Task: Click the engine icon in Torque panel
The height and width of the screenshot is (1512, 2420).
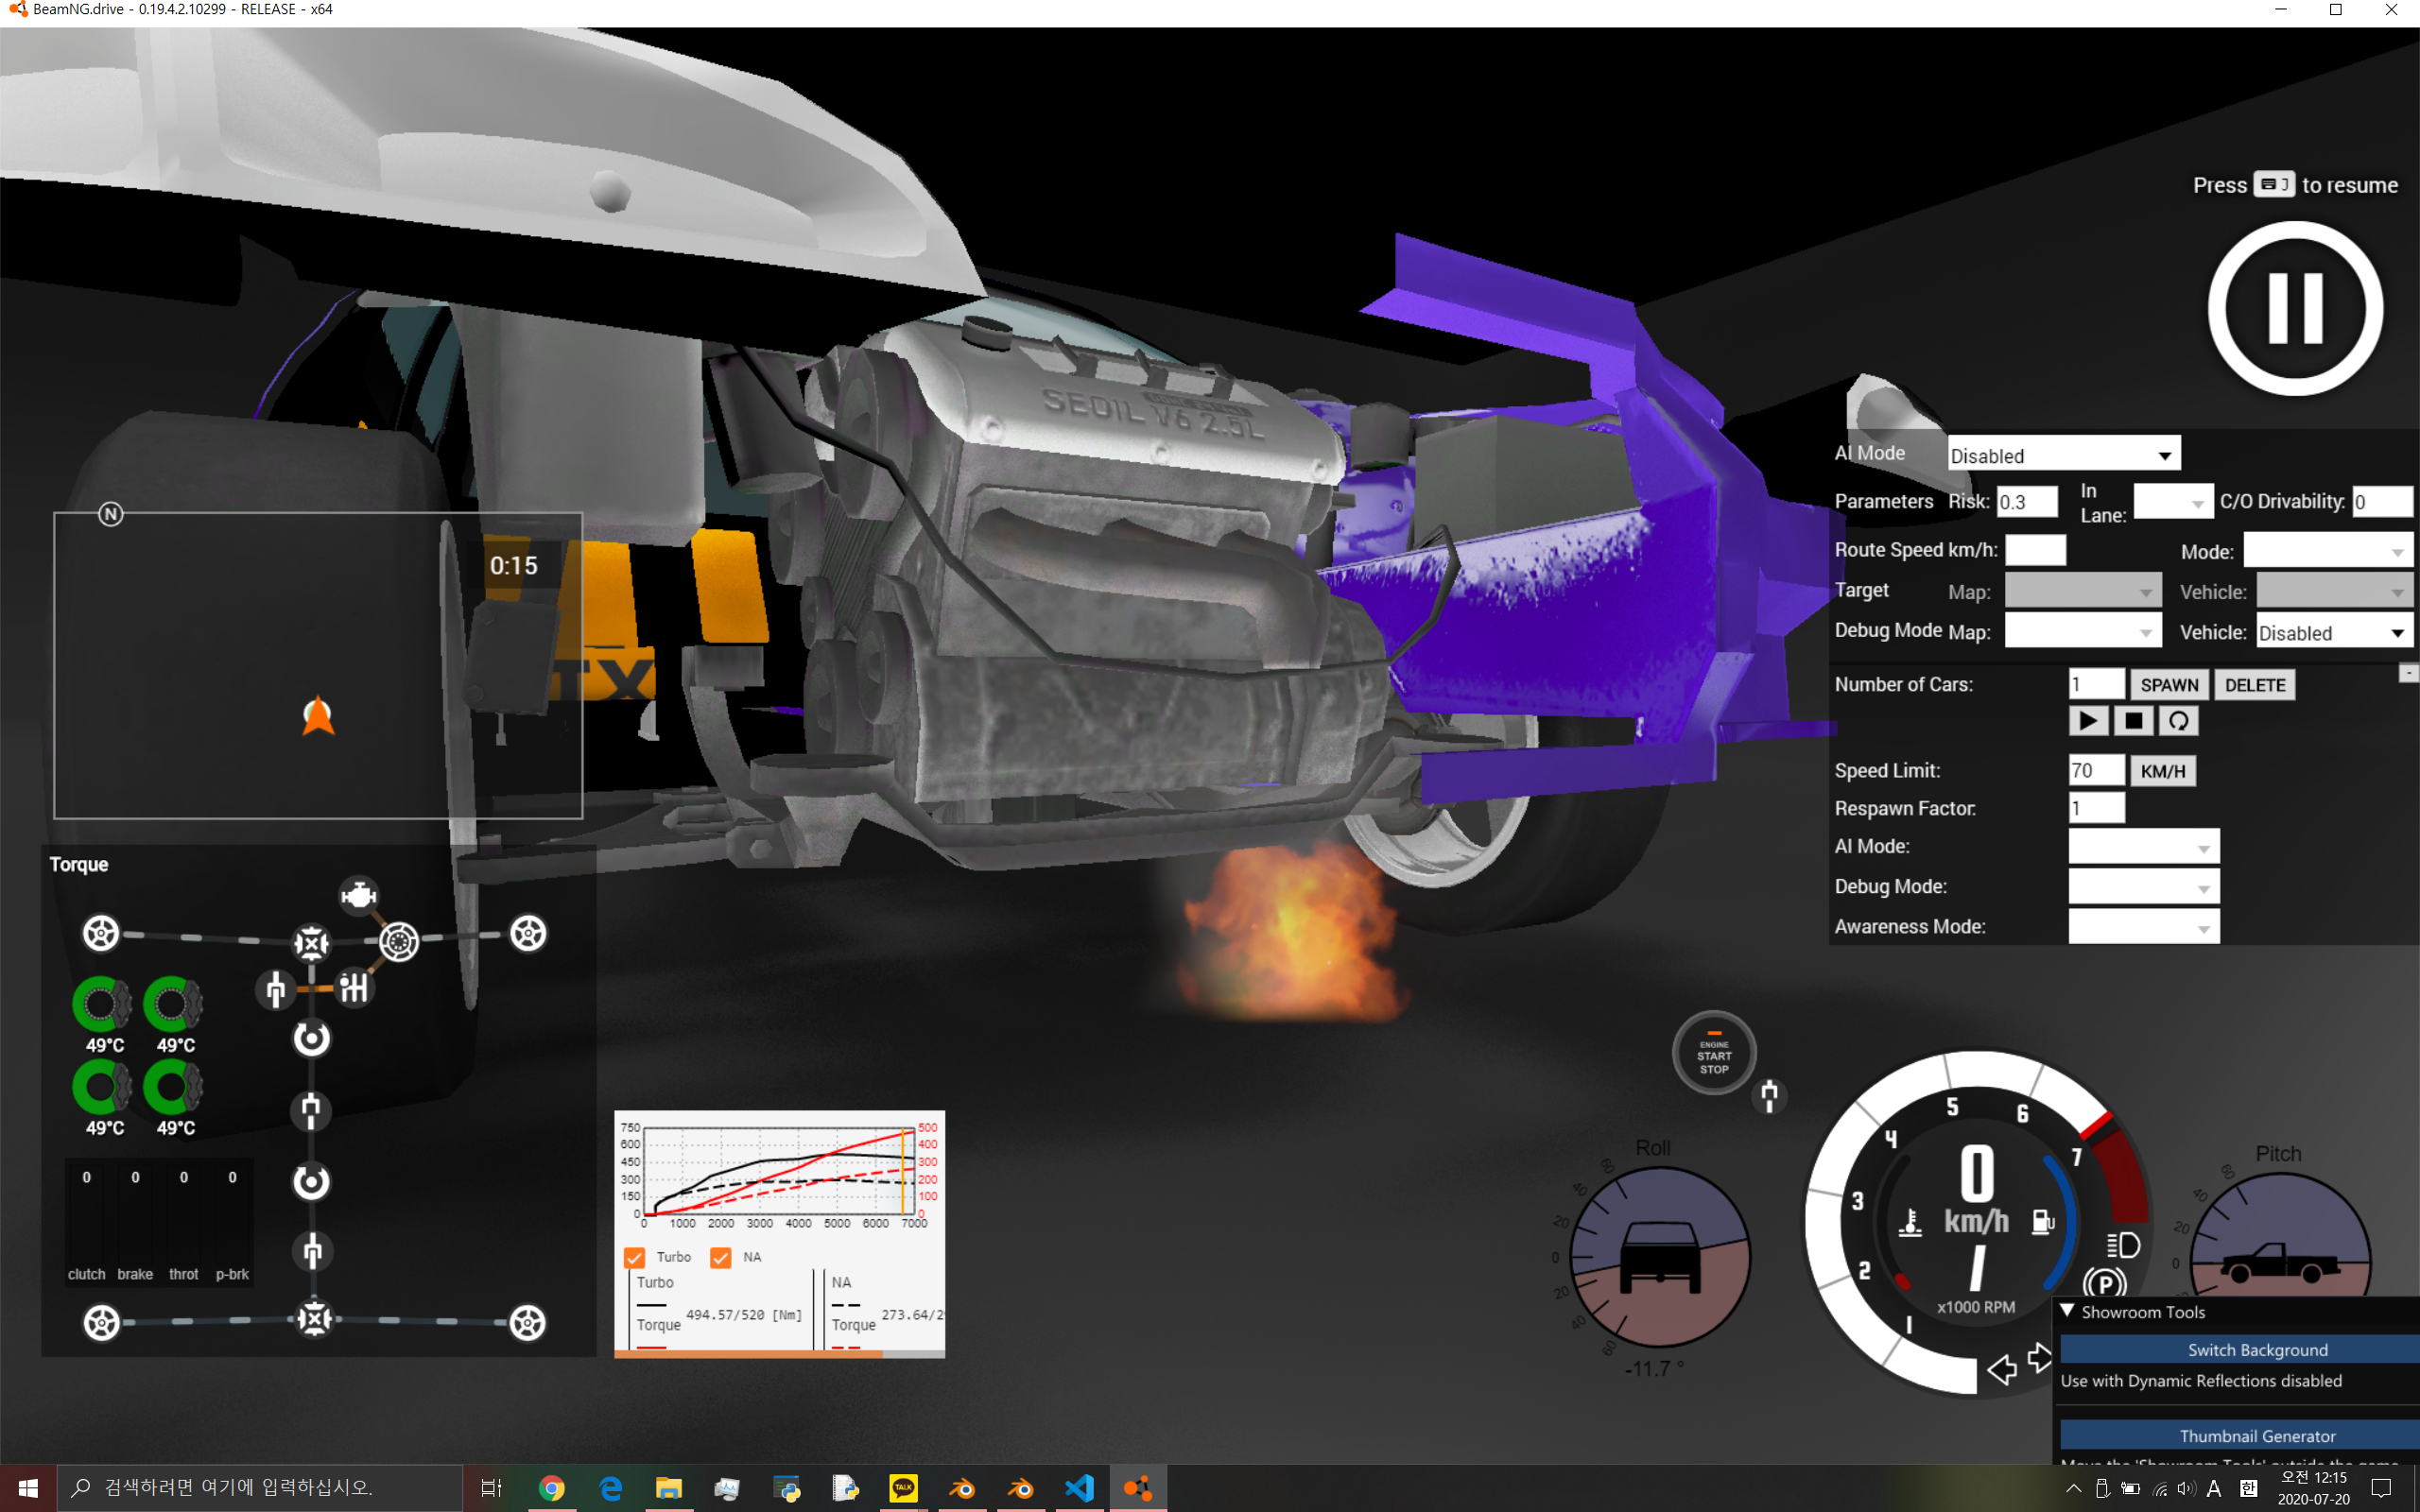Action: [x=358, y=895]
